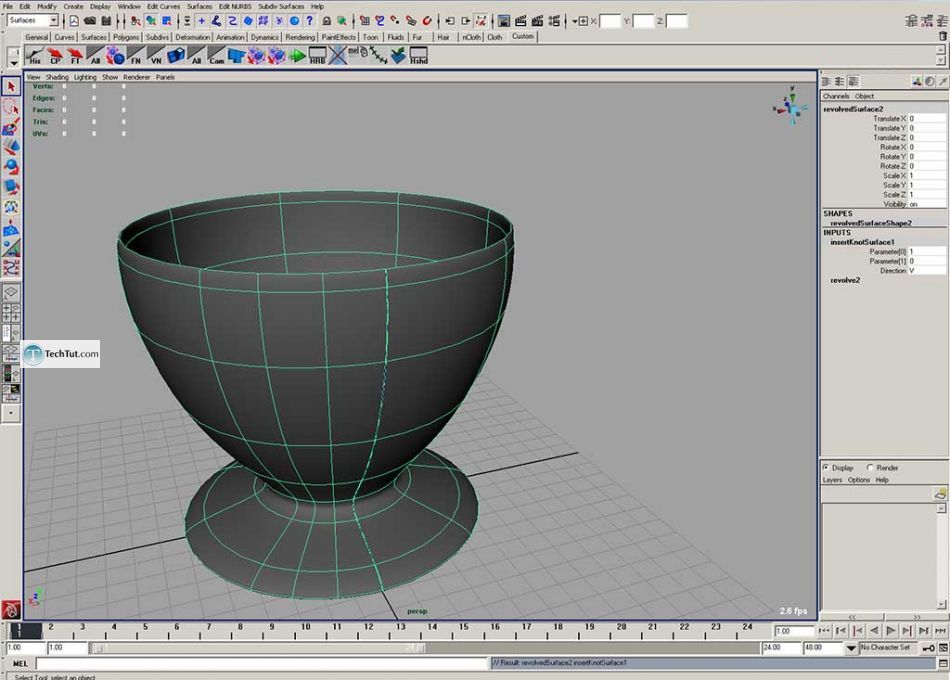Open the help question mark icon
The image size is (950, 680).
tap(310, 20)
